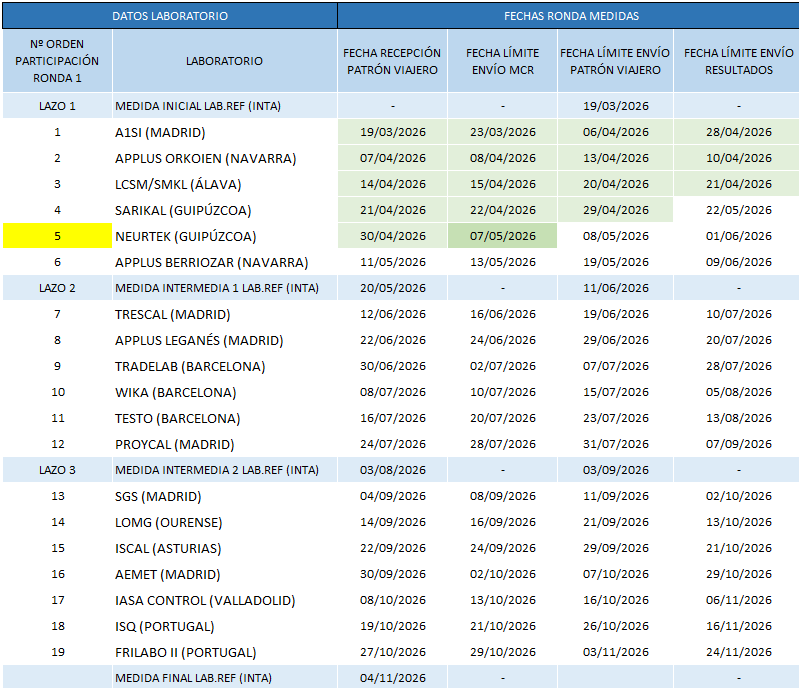Image resolution: width=799 pixels, height=688 pixels.
Task: Click MCR deadline 08/09/2026 for SGS
Action: tap(502, 496)
